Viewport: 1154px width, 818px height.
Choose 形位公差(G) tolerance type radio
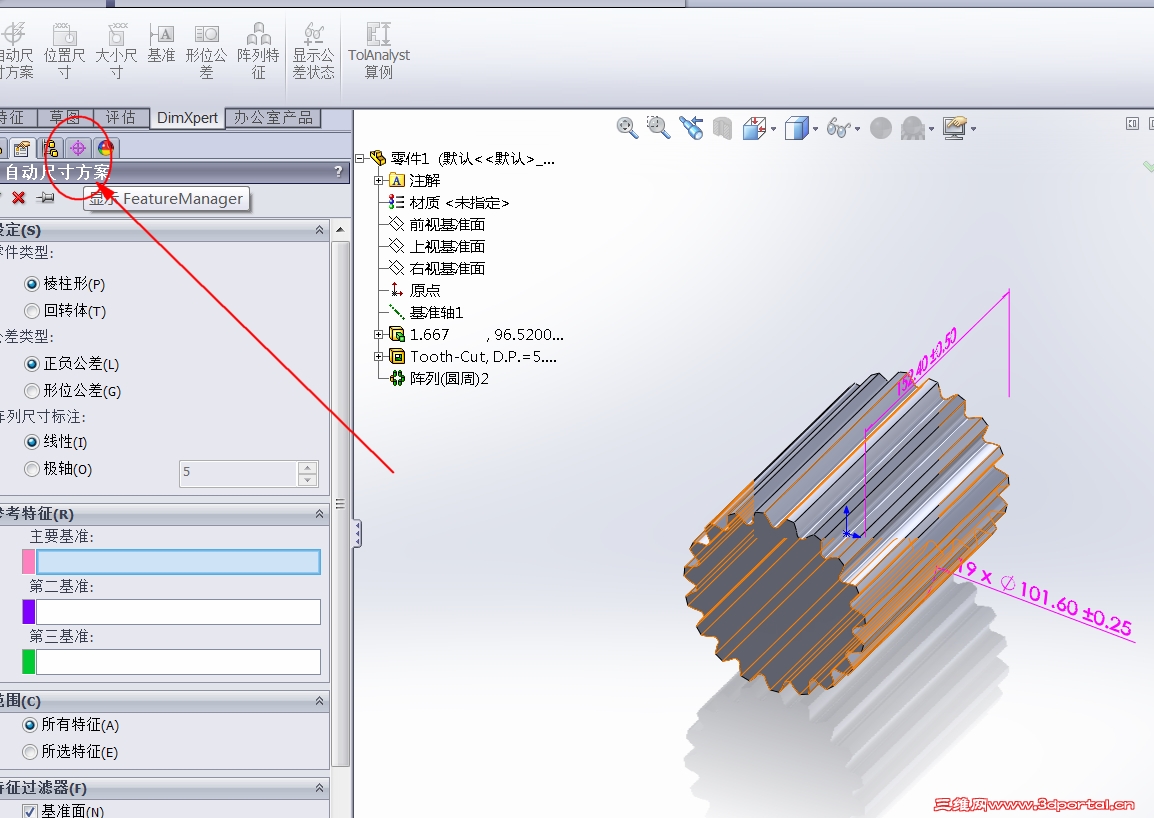32,391
